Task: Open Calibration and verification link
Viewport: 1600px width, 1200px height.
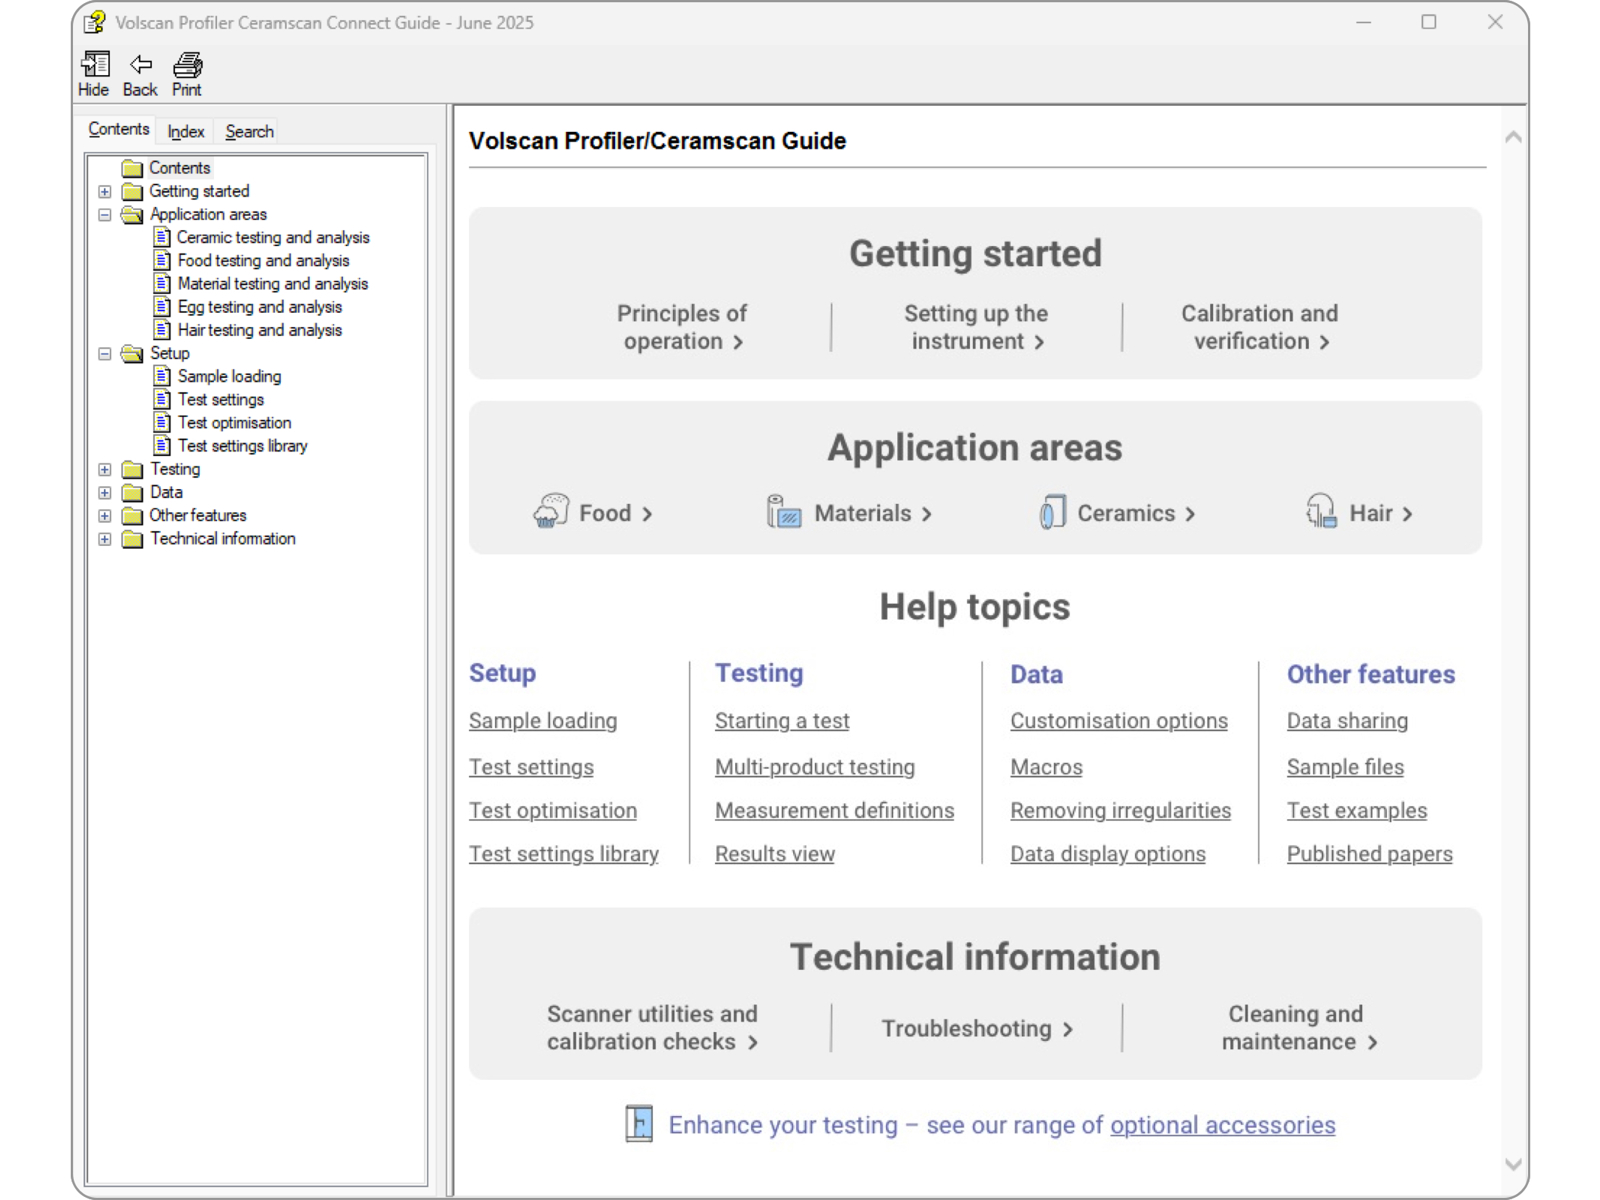Action: [1259, 327]
